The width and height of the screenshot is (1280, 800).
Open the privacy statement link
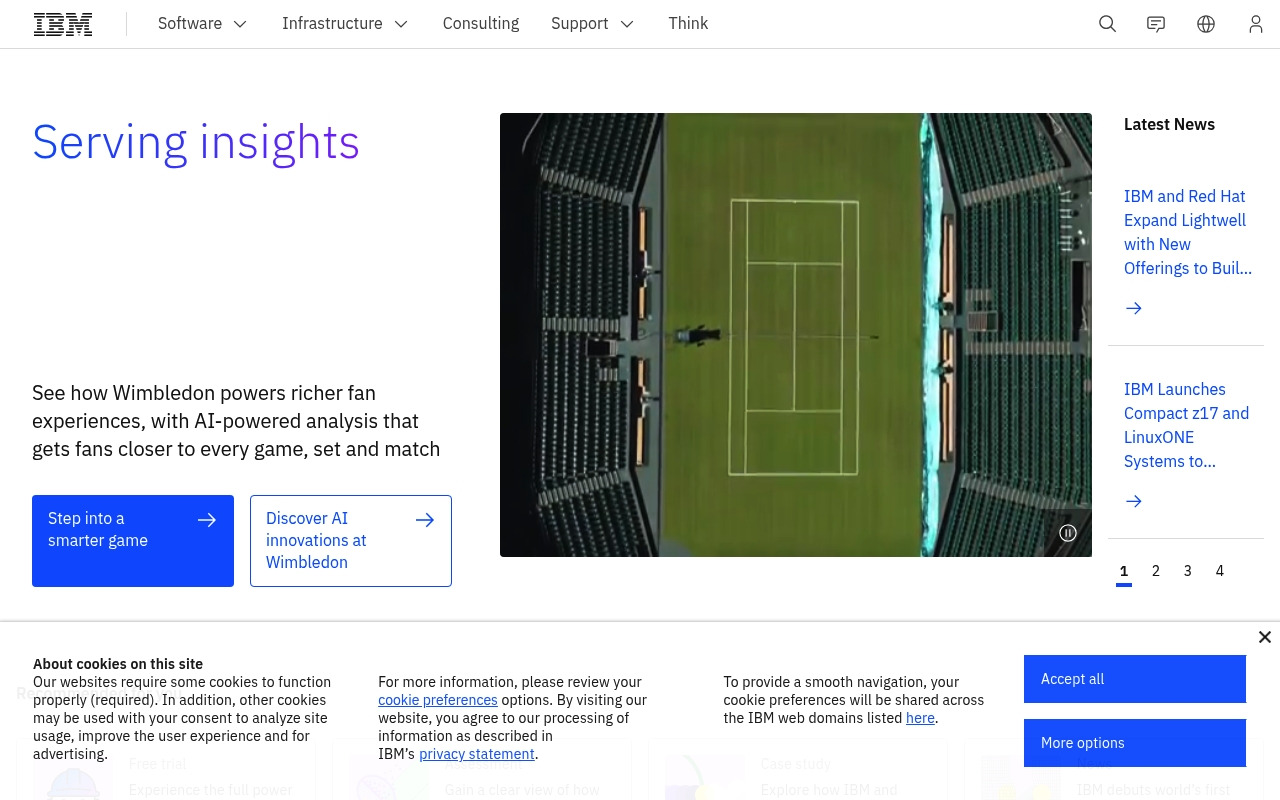coord(477,754)
